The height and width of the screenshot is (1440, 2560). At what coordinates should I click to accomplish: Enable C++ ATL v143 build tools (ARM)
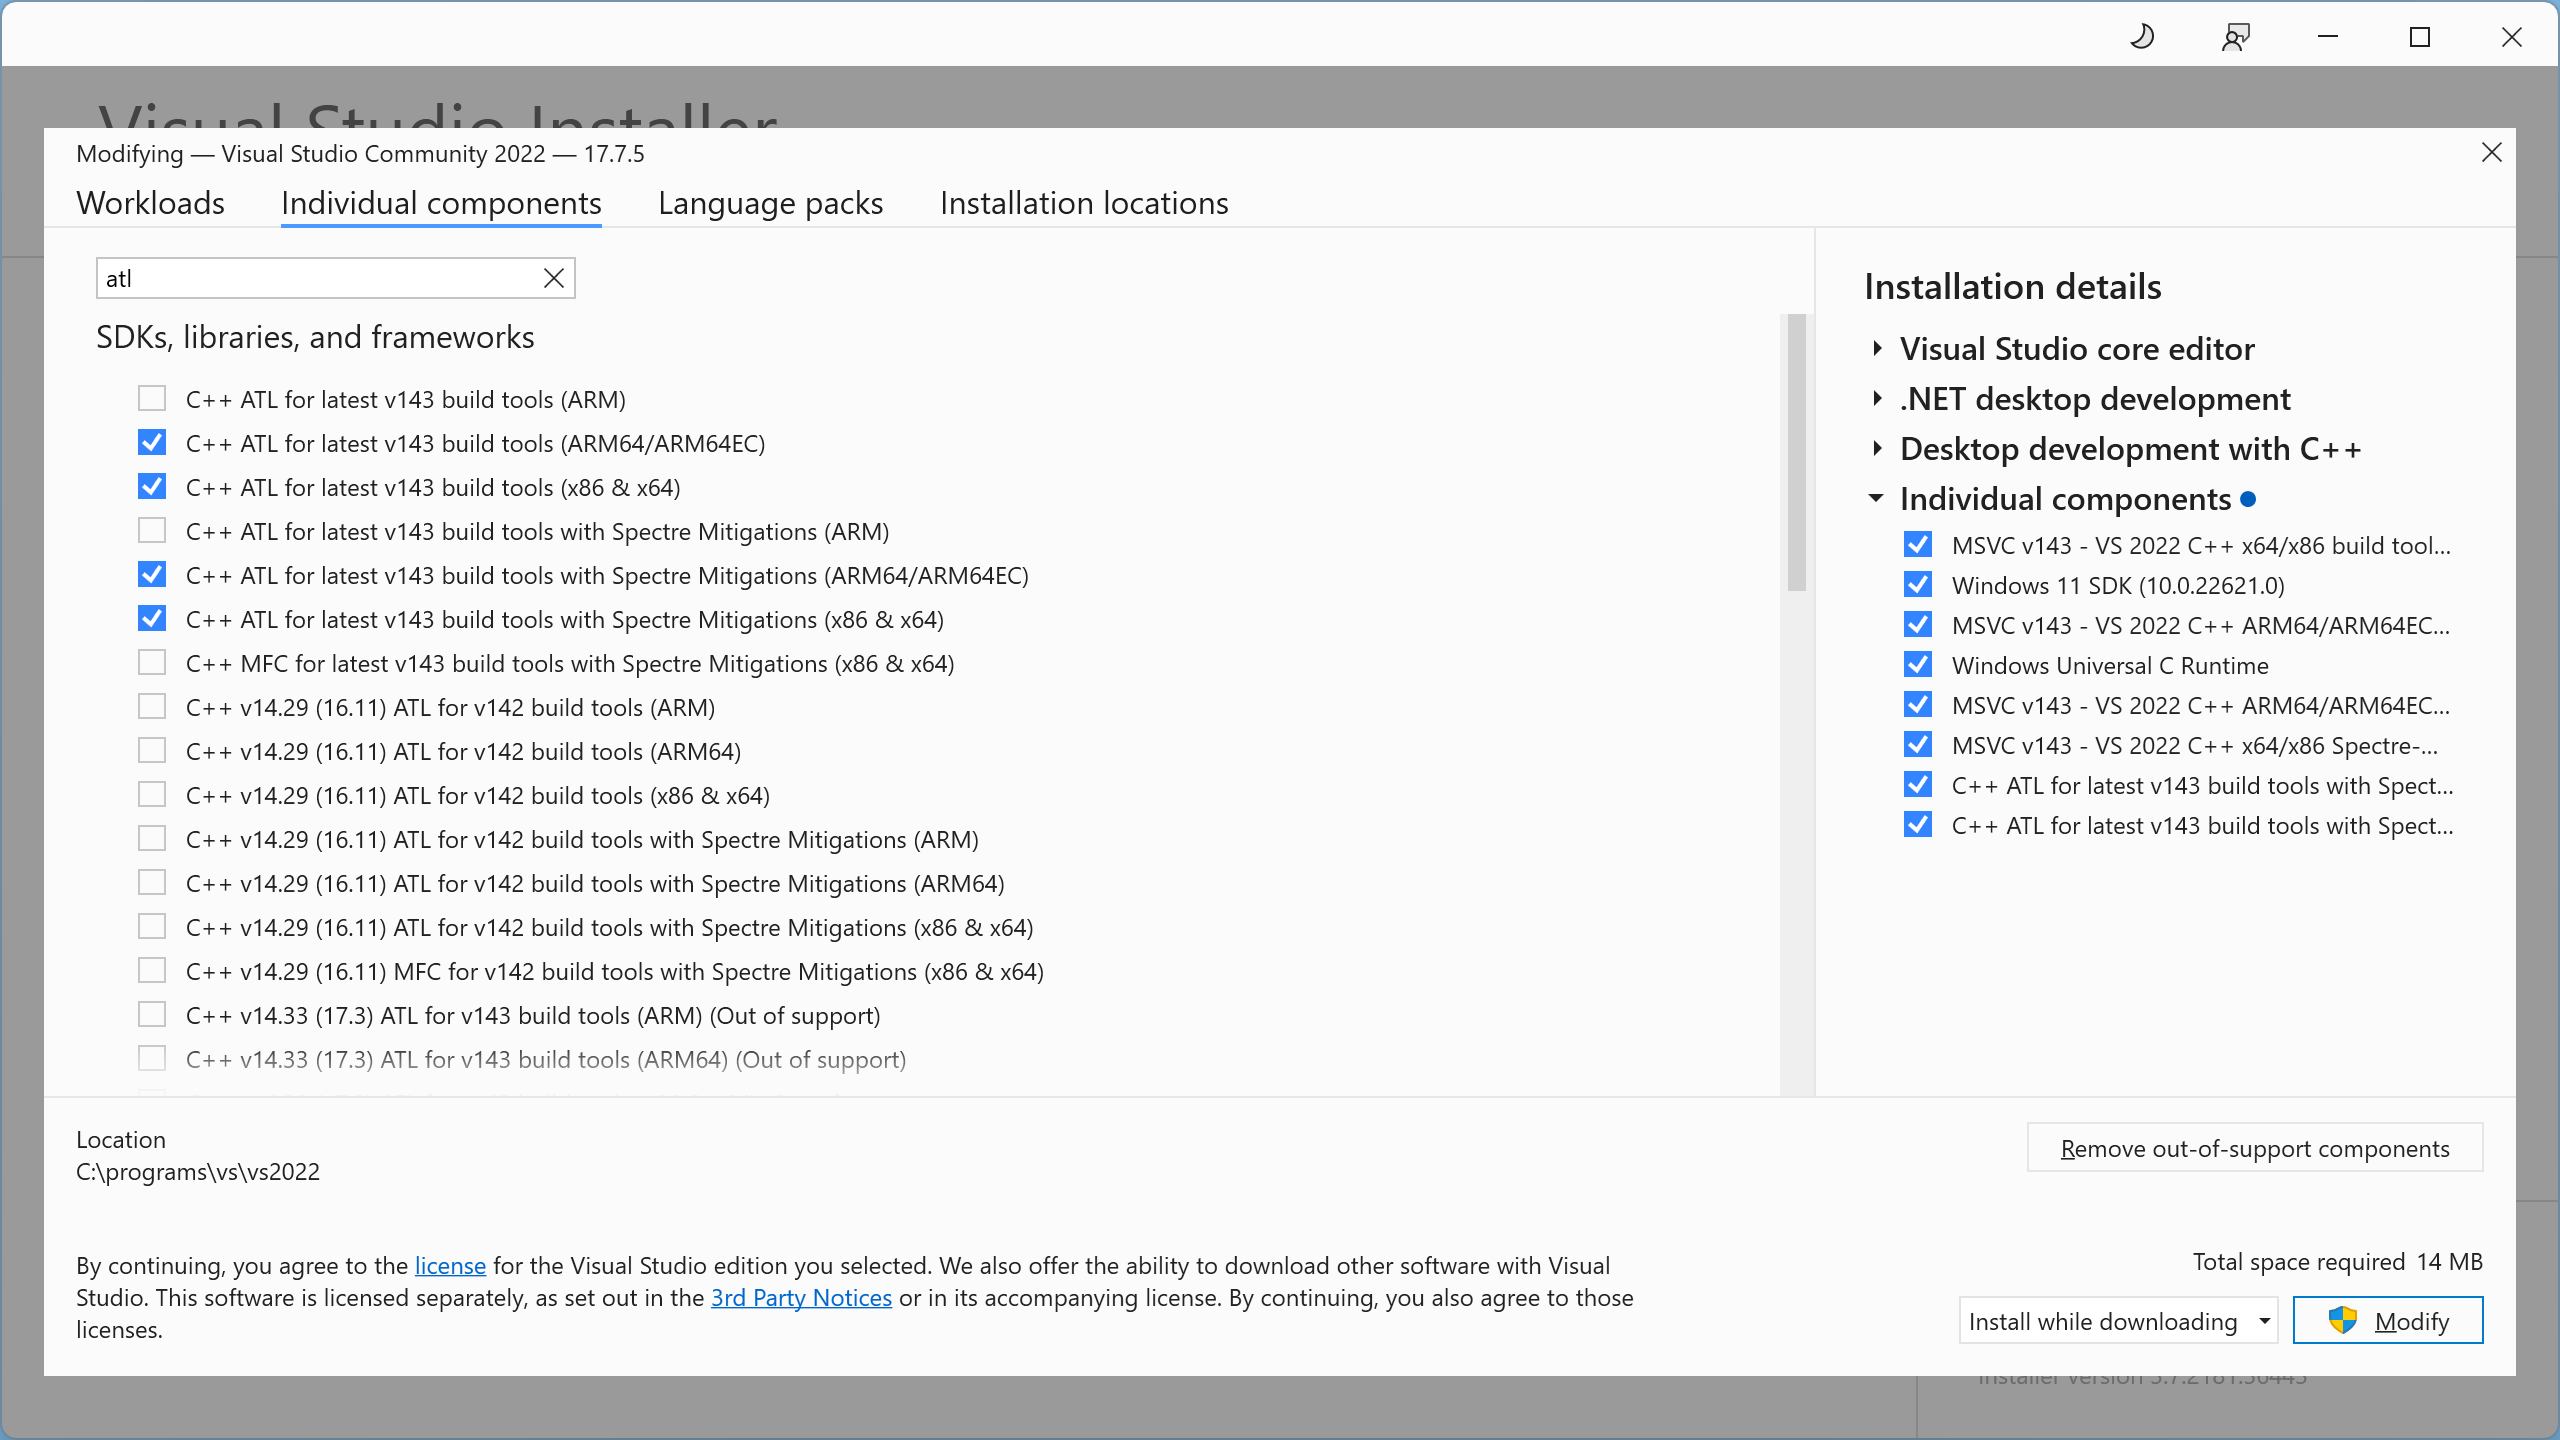[152, 399]
